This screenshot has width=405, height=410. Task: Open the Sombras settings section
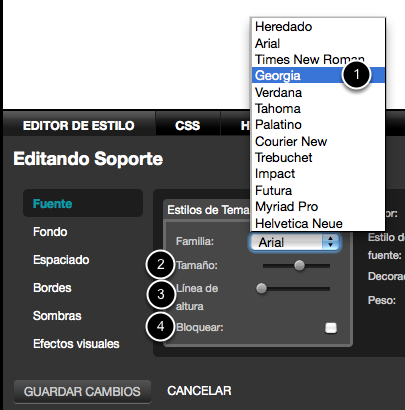pos(57,316)
